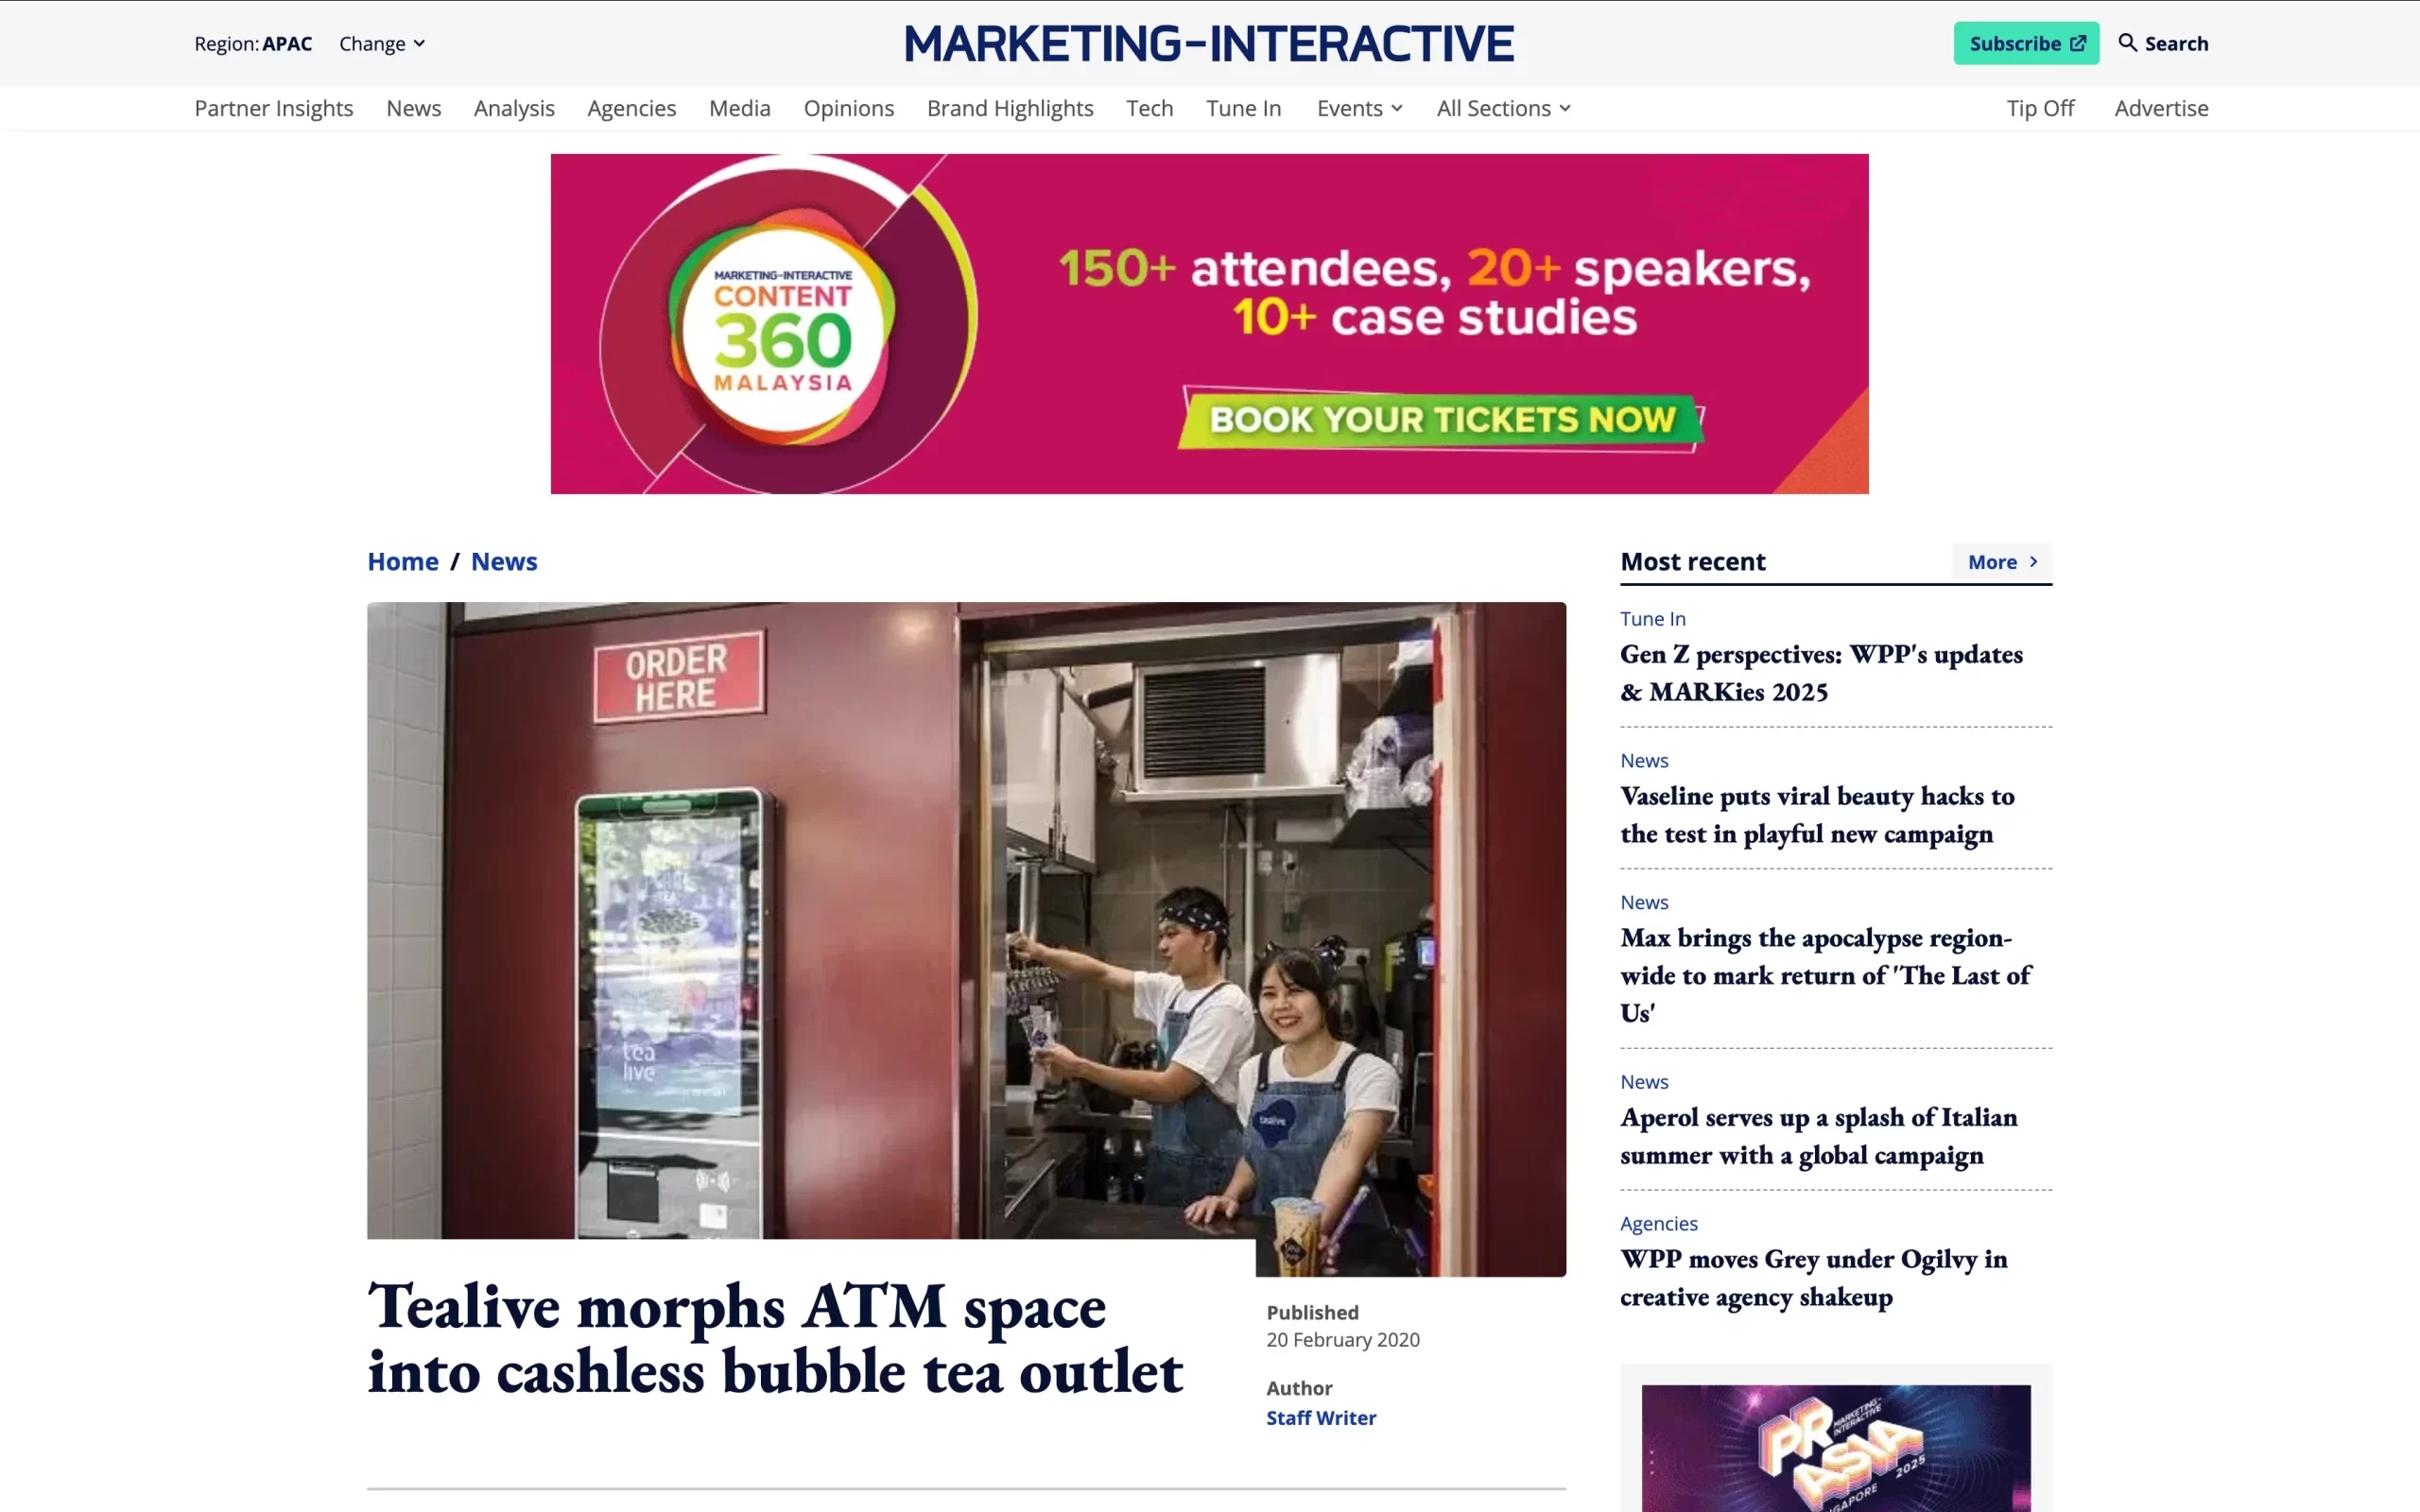Image resolution: width=2420 pixels, height=1512 pixels.
Task: Click the external-link icon on Subscribe
Action: (2078, 43)
